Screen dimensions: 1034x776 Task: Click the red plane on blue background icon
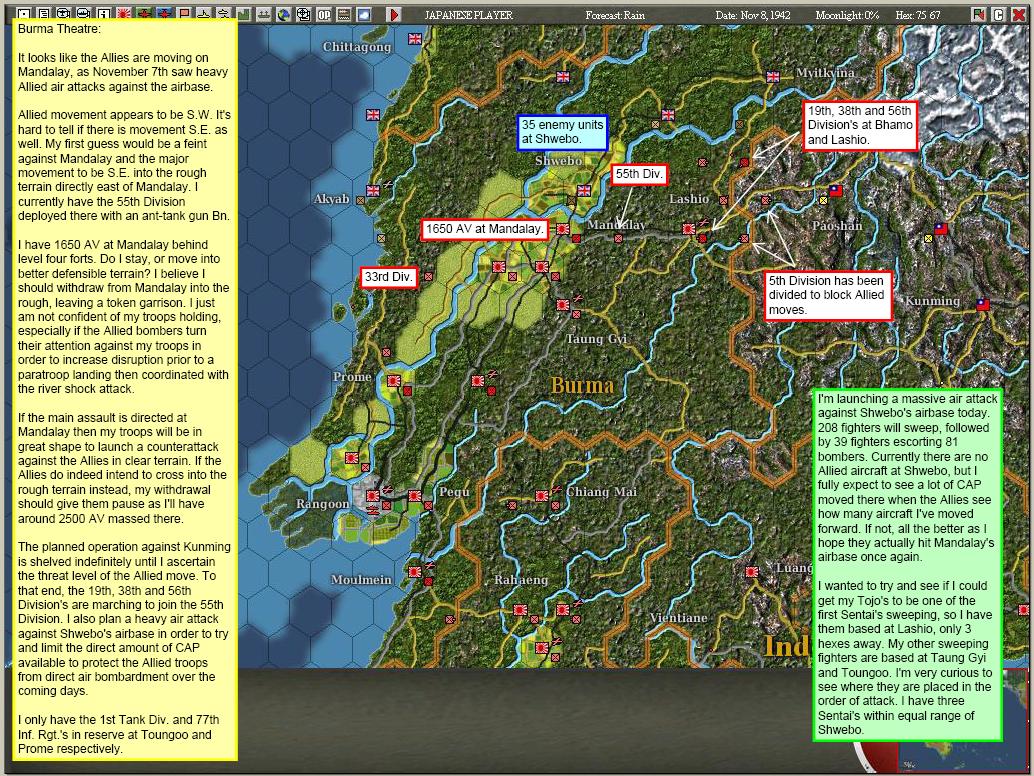click(164, 14)
